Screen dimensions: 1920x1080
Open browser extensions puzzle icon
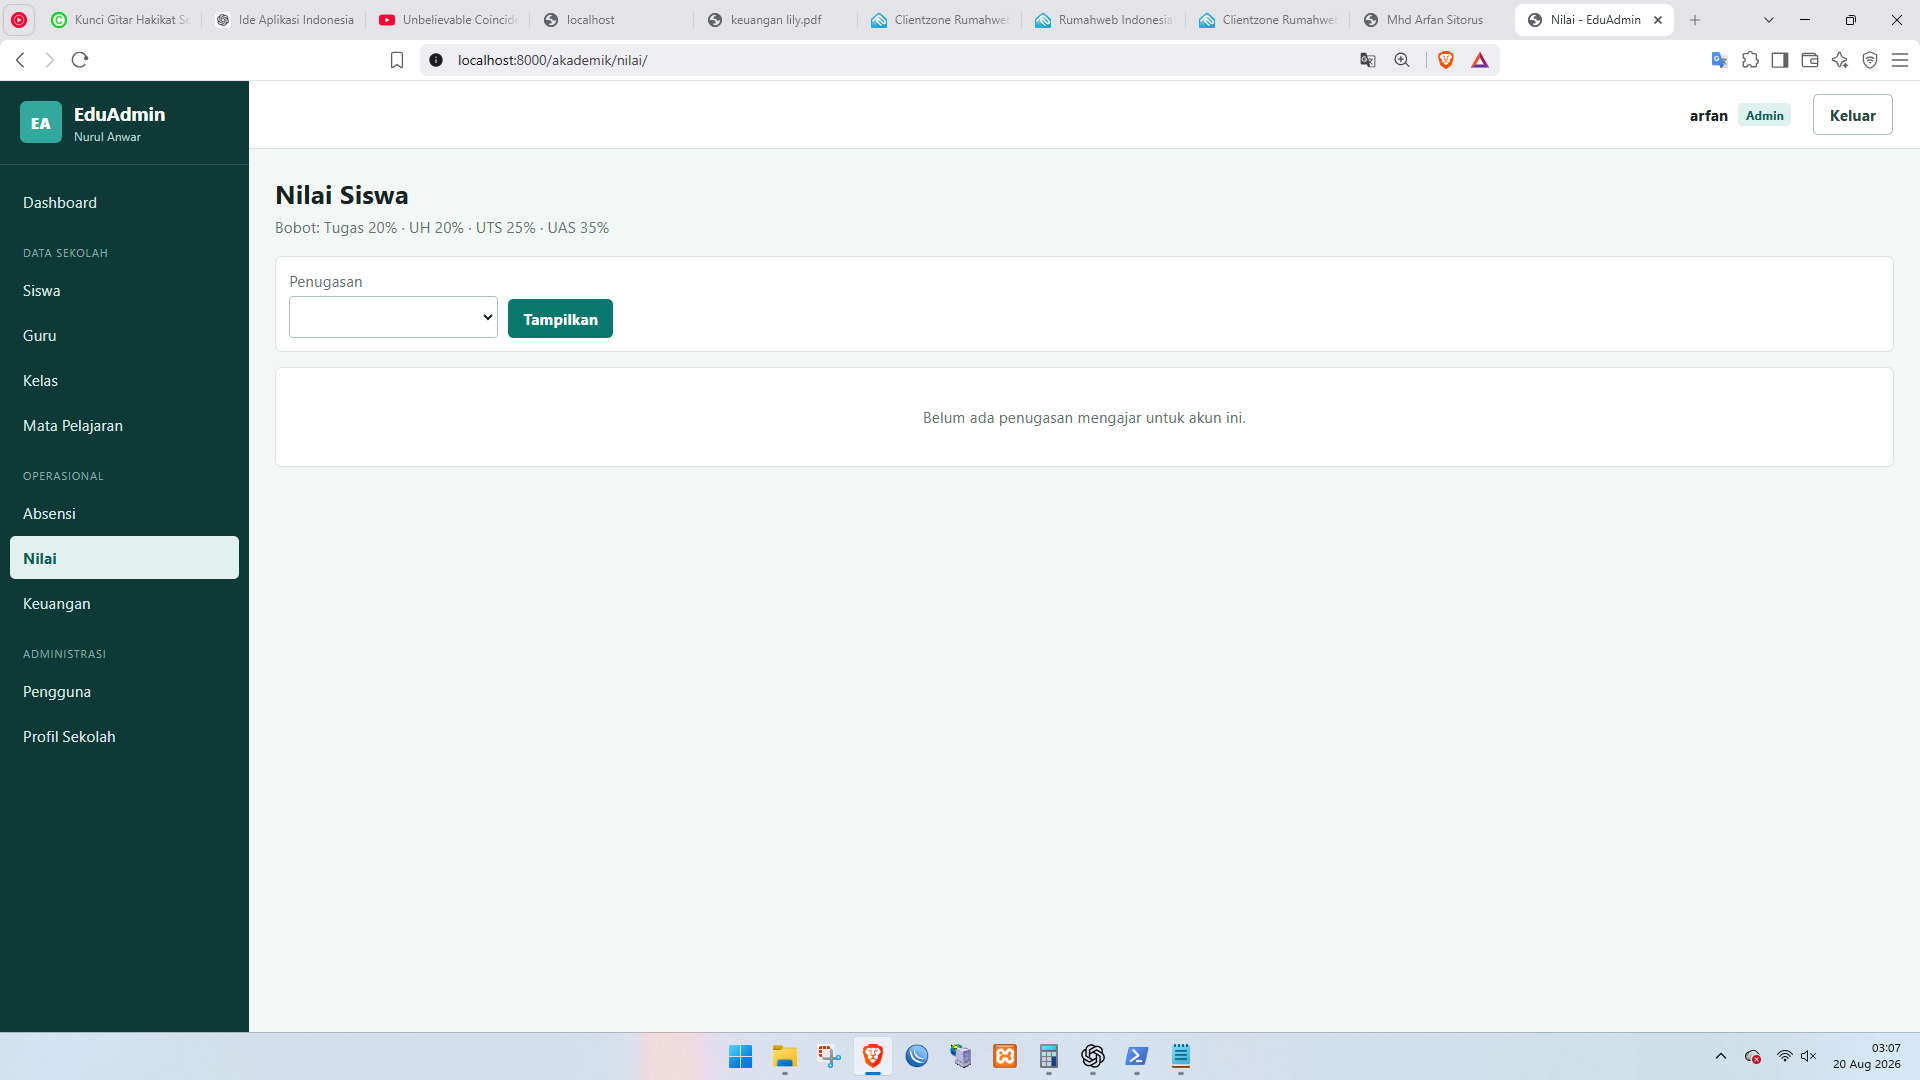(1750, 60)
